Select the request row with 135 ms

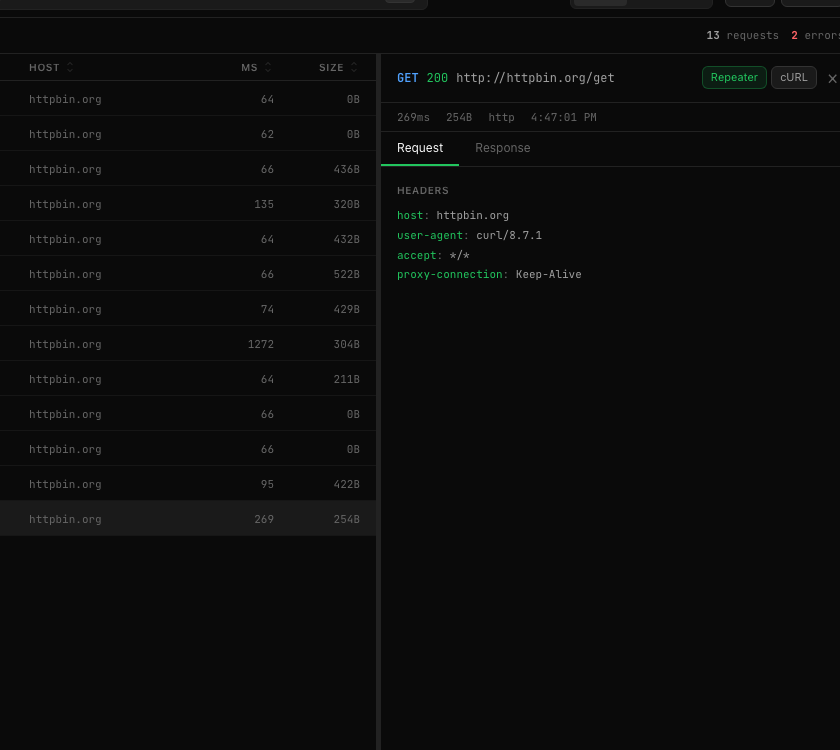pos(188,204)
